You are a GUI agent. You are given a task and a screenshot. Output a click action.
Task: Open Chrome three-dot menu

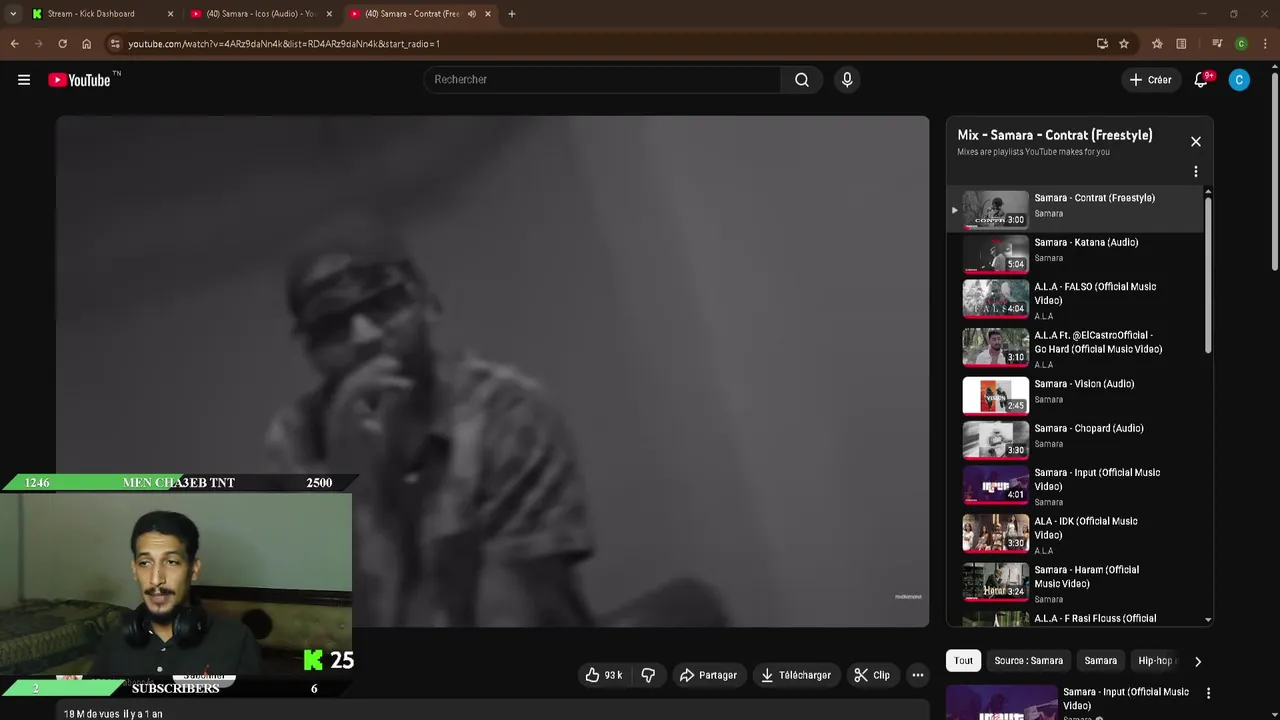1266,44
